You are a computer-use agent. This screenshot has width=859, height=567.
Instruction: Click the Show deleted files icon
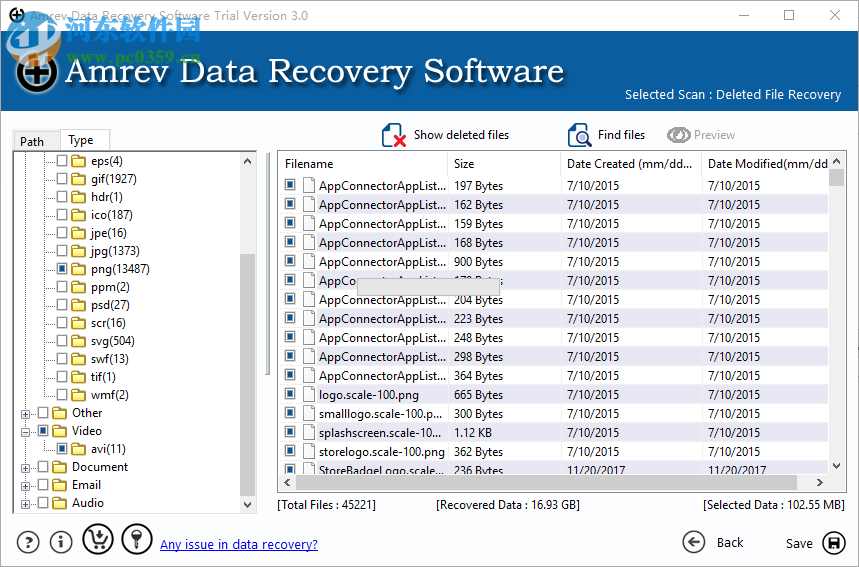(x=393, y=135)
